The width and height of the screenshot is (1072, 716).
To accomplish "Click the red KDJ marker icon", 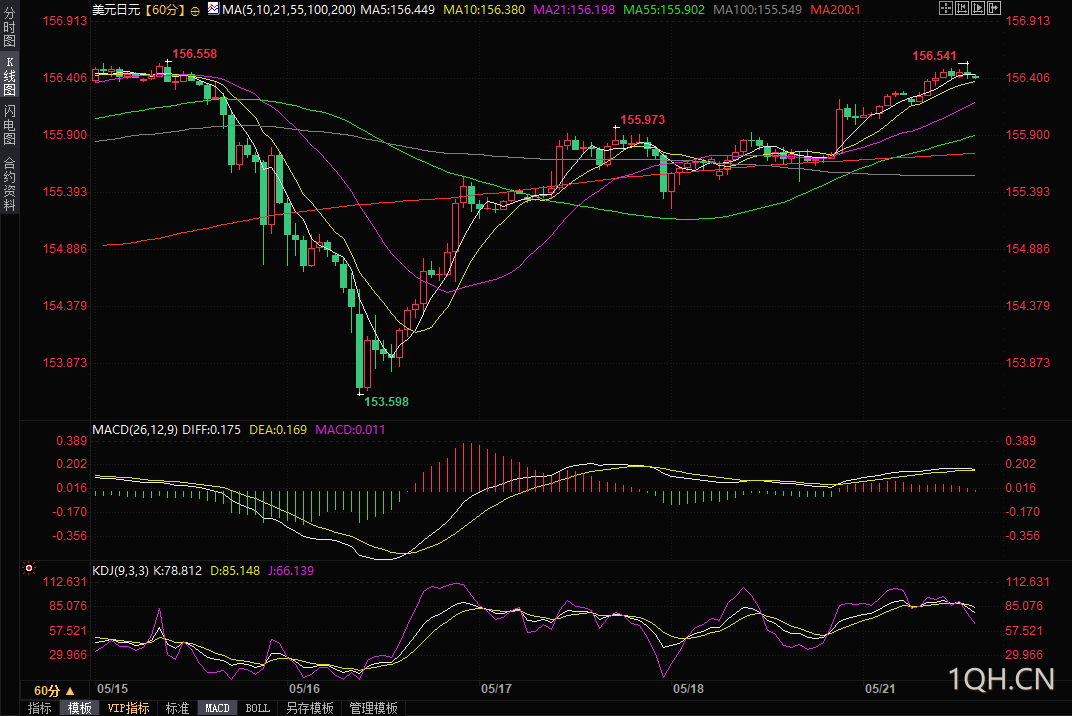I will (29, 568).
